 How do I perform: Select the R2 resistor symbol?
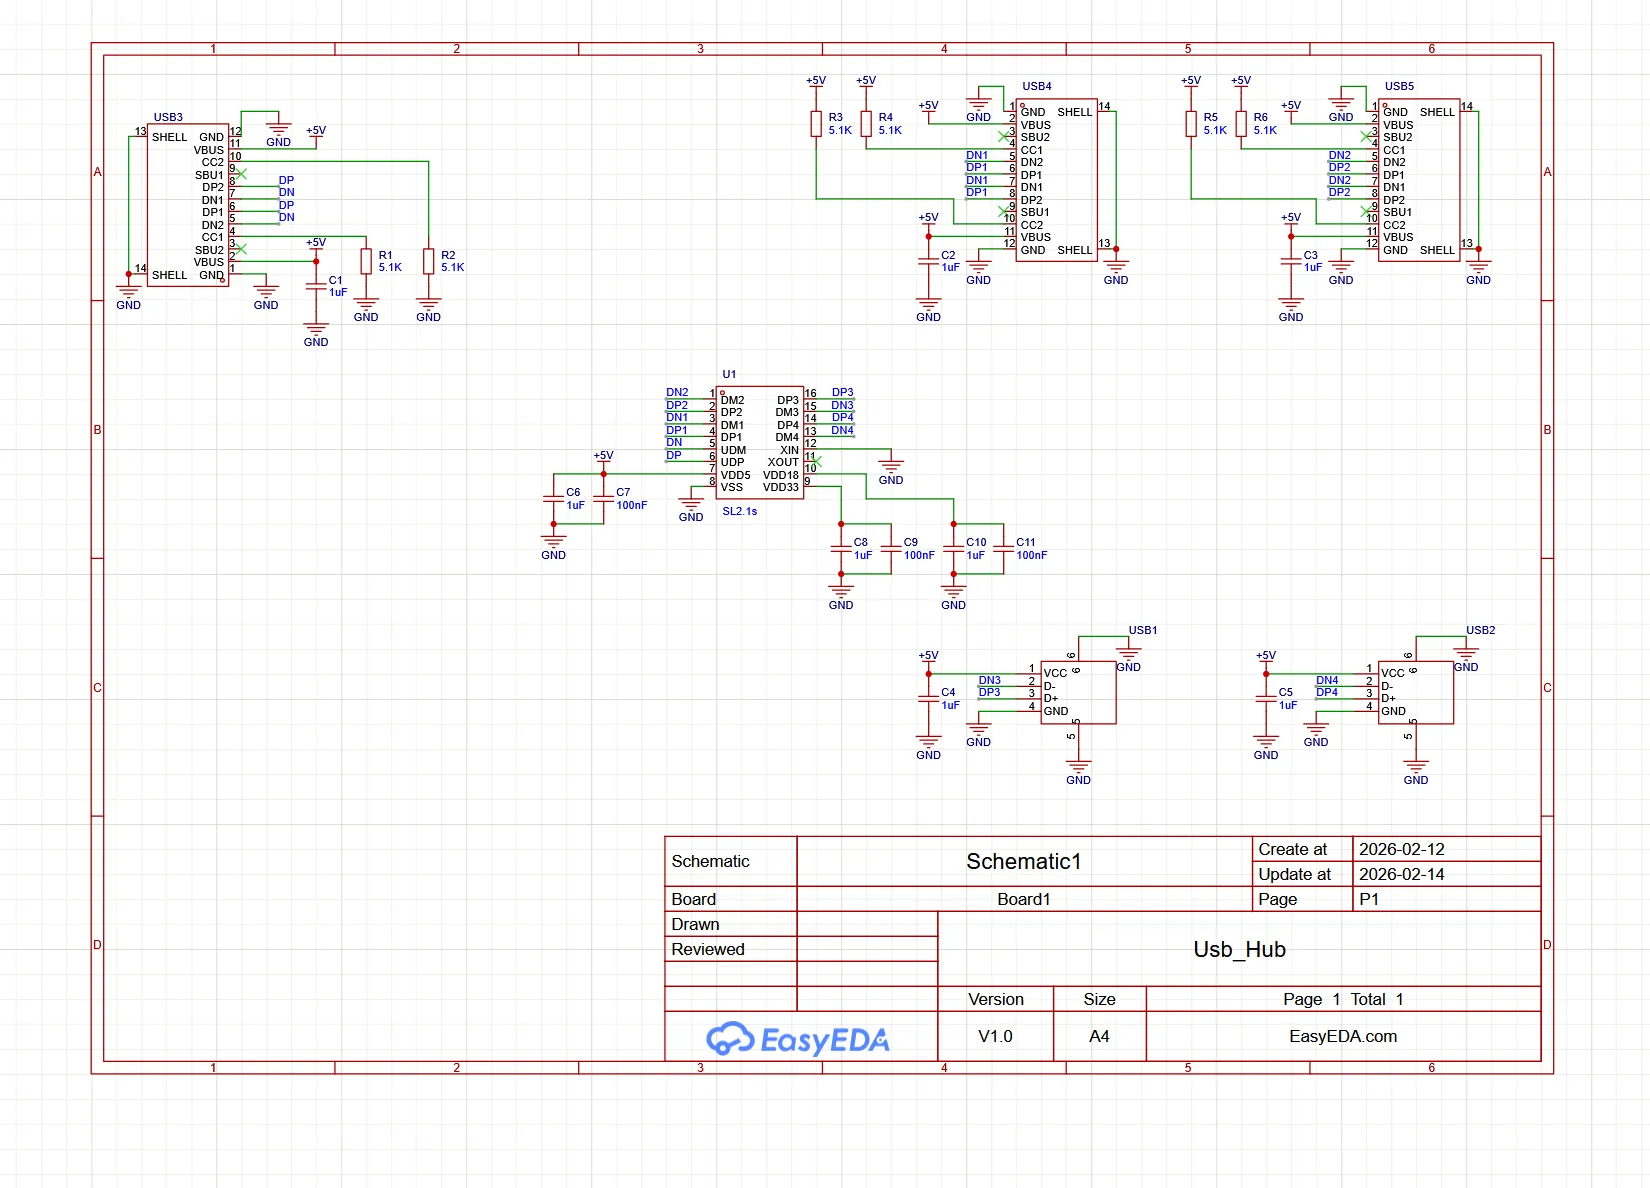[x=428, y=261]
